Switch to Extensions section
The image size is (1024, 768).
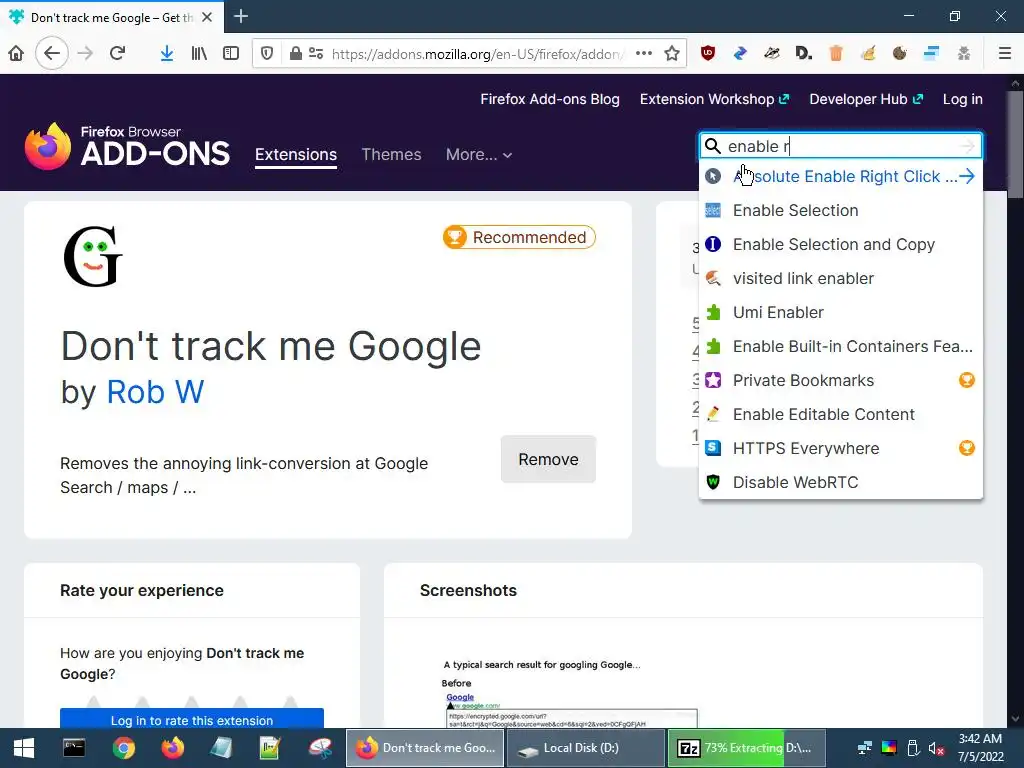(x=296, y=155)
